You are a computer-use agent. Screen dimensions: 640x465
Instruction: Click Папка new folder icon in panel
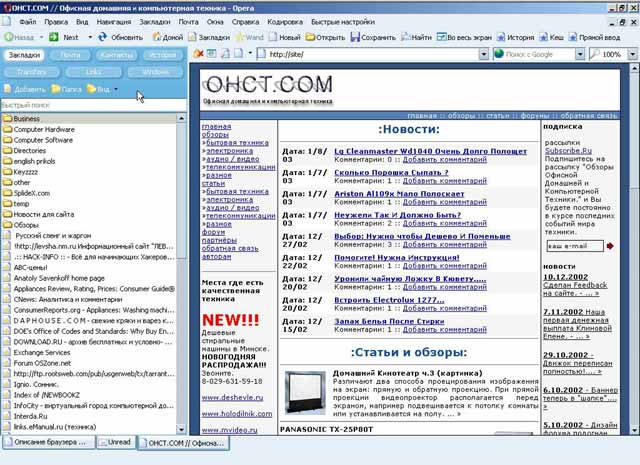(56, 89)
